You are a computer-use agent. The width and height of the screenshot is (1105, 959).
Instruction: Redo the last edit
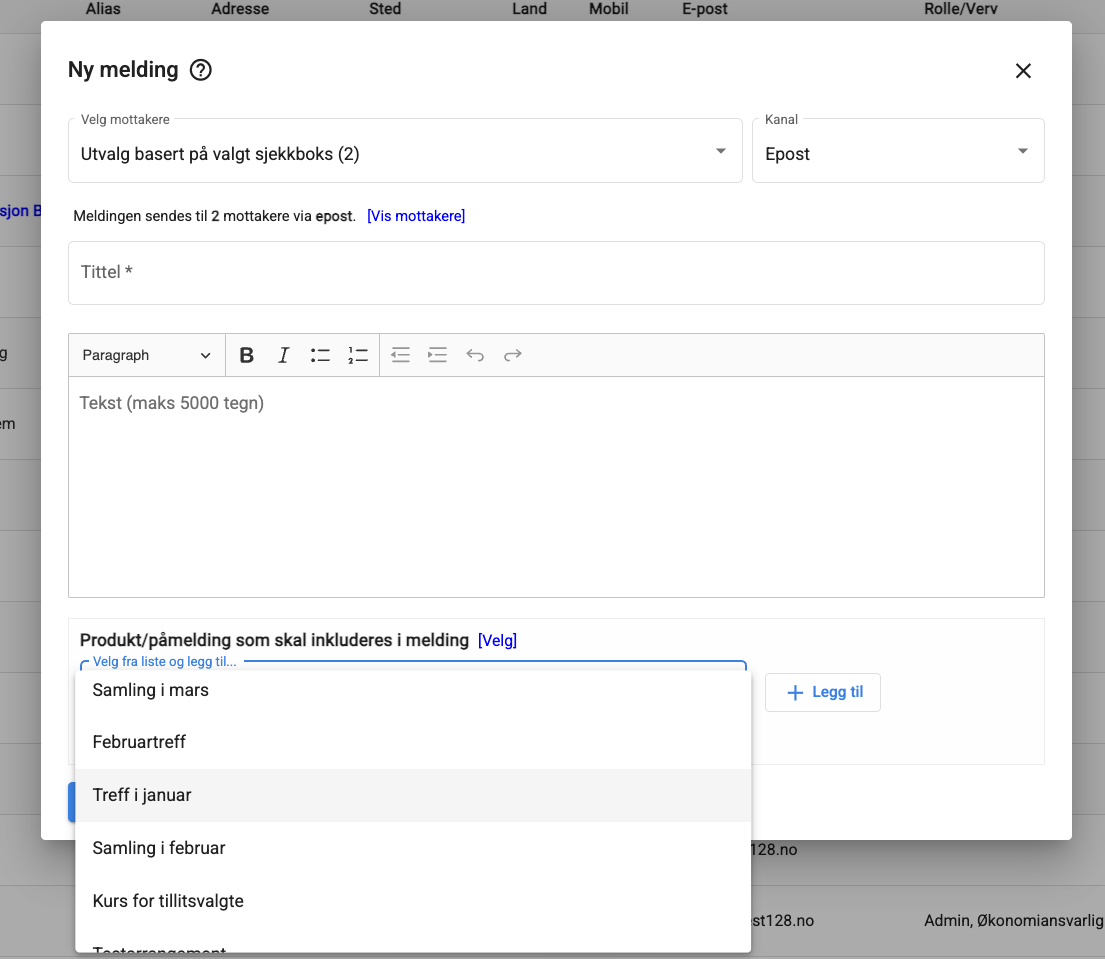click(512, 355)
